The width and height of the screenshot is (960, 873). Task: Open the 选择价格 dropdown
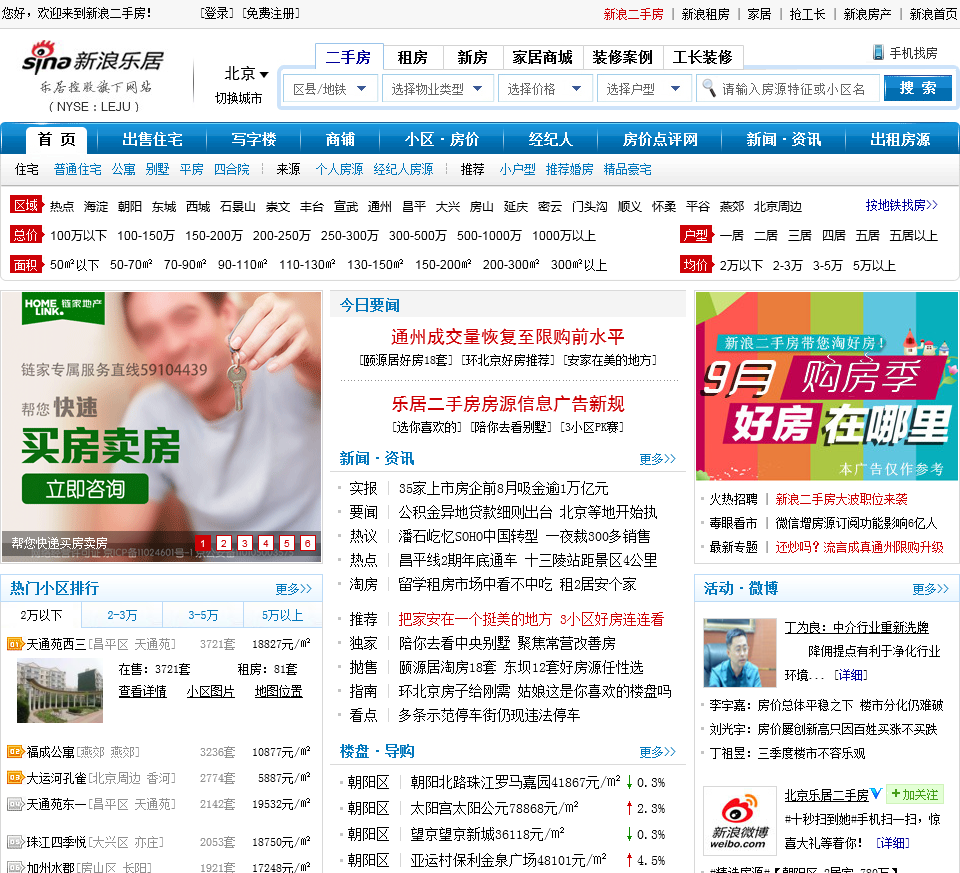pos(545,89)
